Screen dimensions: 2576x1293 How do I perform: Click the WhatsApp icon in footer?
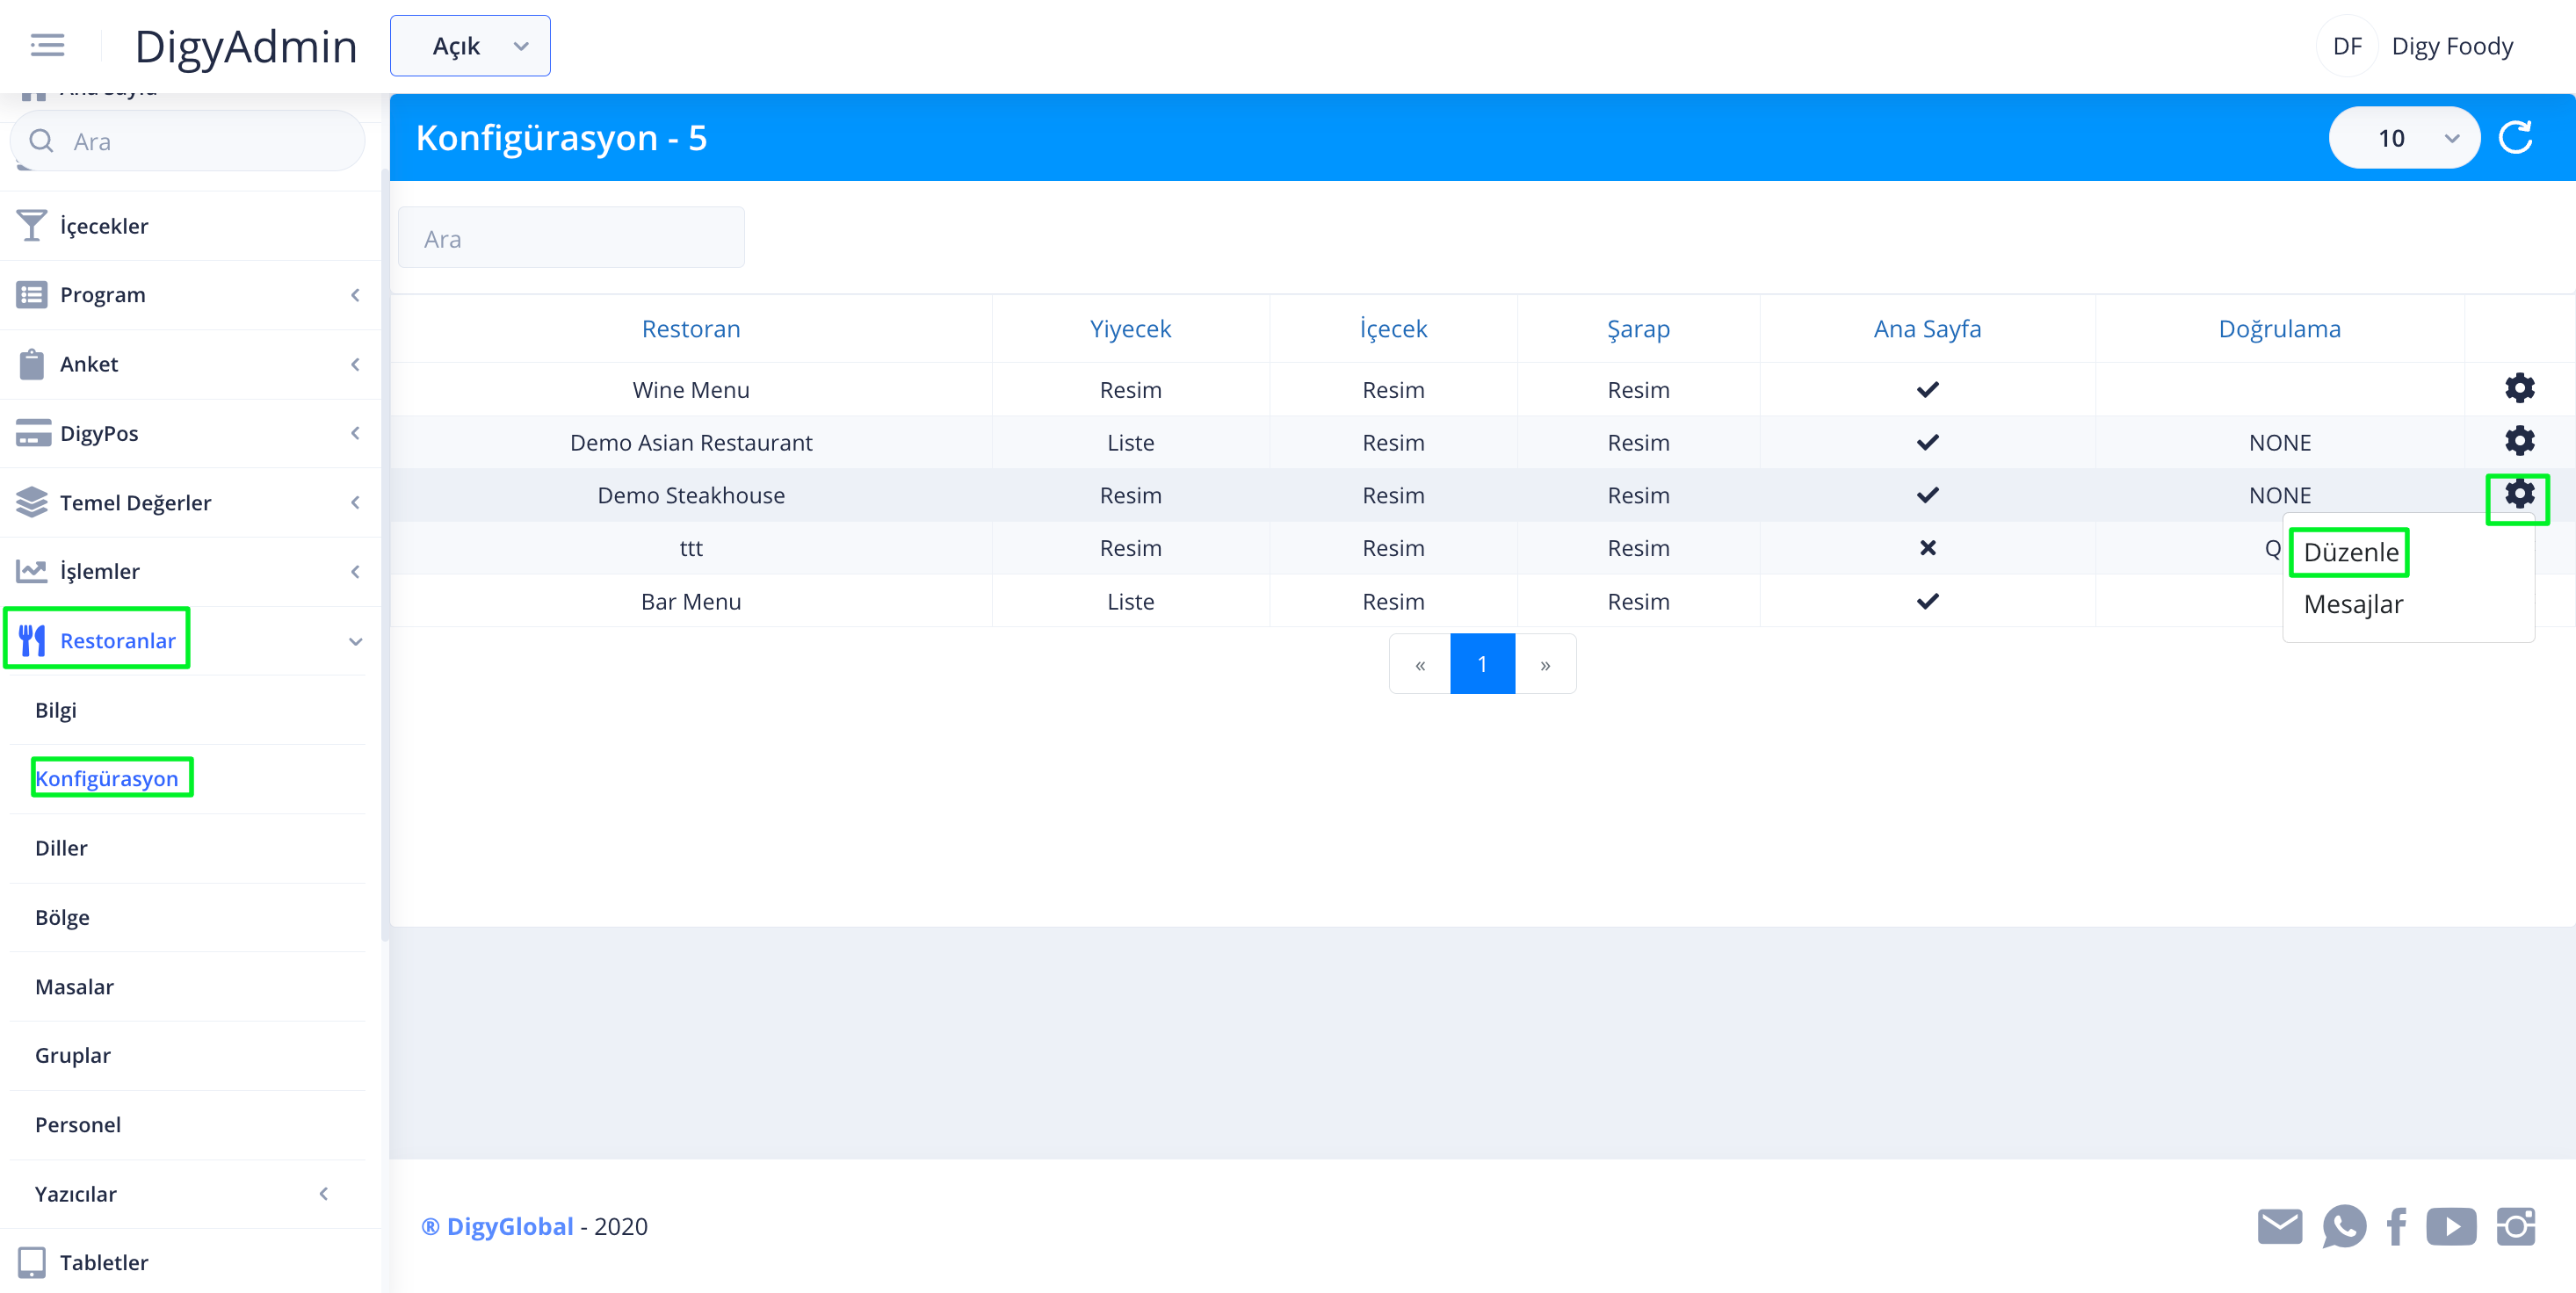2343,1226
